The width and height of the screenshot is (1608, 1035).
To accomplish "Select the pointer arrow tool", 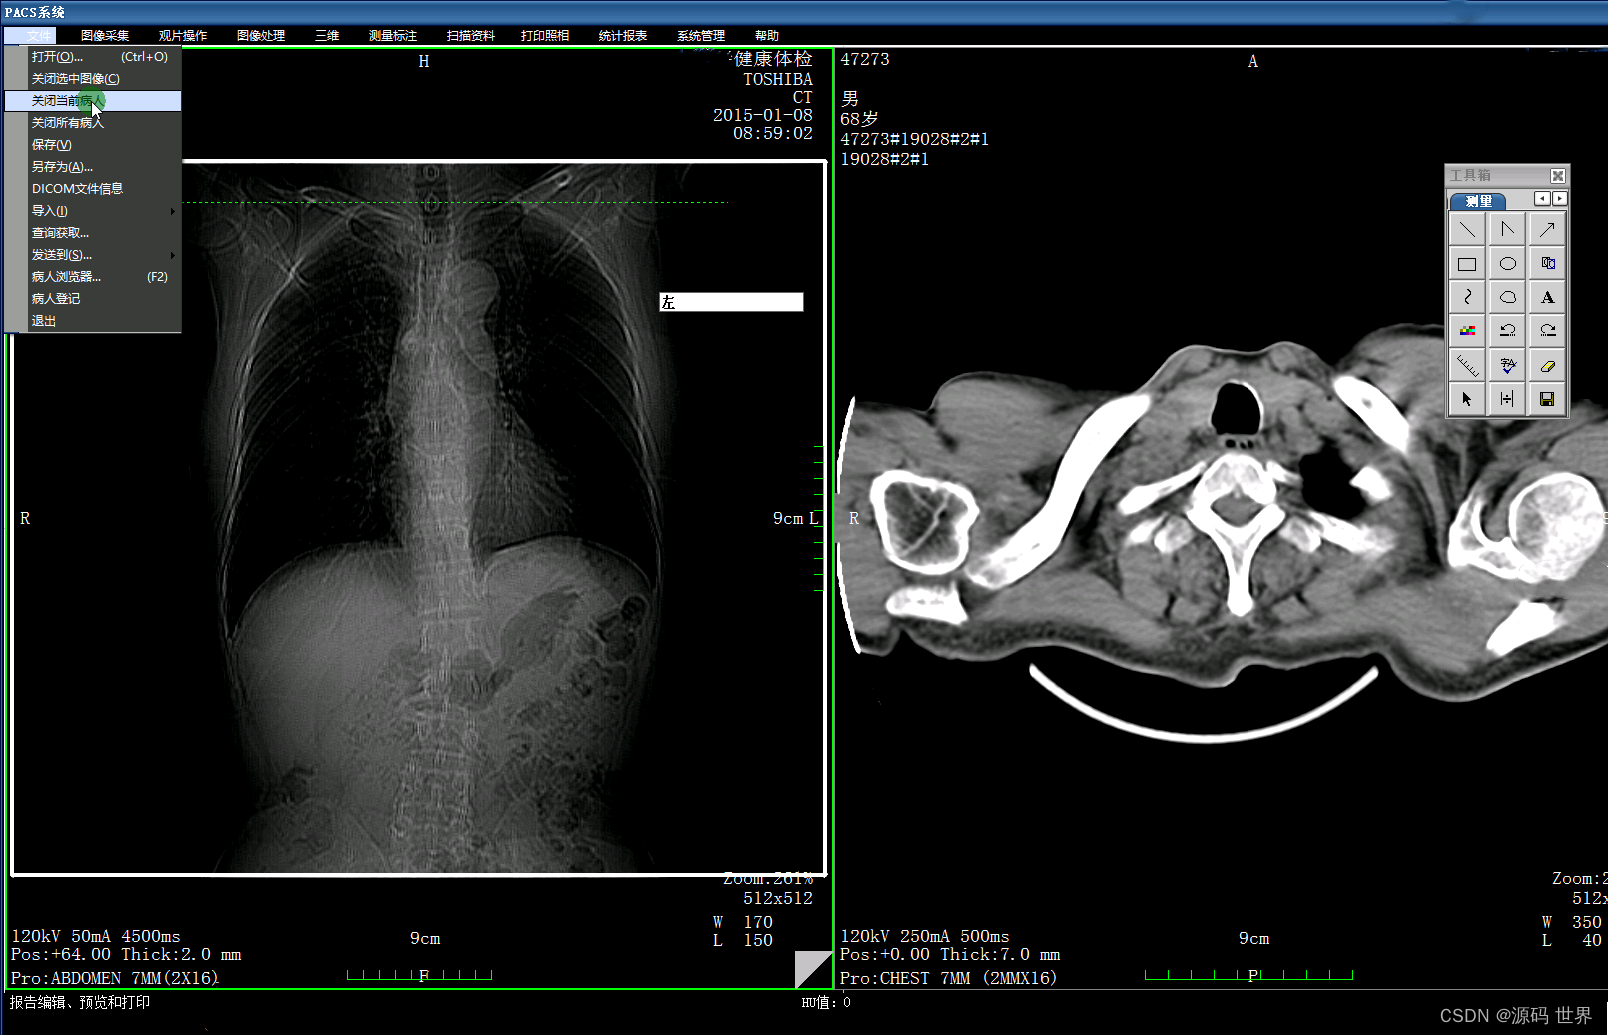I will [x=1467, y=399].
